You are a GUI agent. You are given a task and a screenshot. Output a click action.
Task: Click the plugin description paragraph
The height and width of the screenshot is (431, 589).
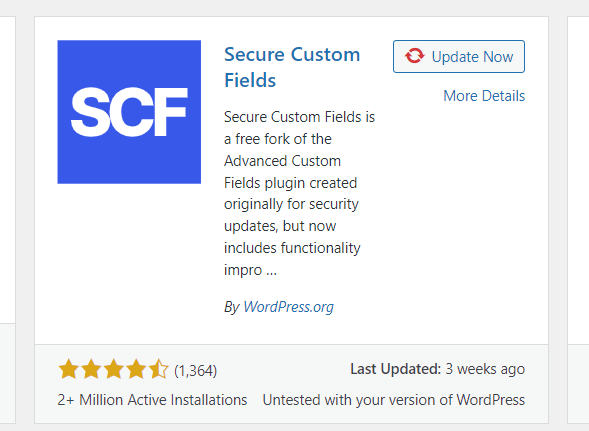click(299, 193)
